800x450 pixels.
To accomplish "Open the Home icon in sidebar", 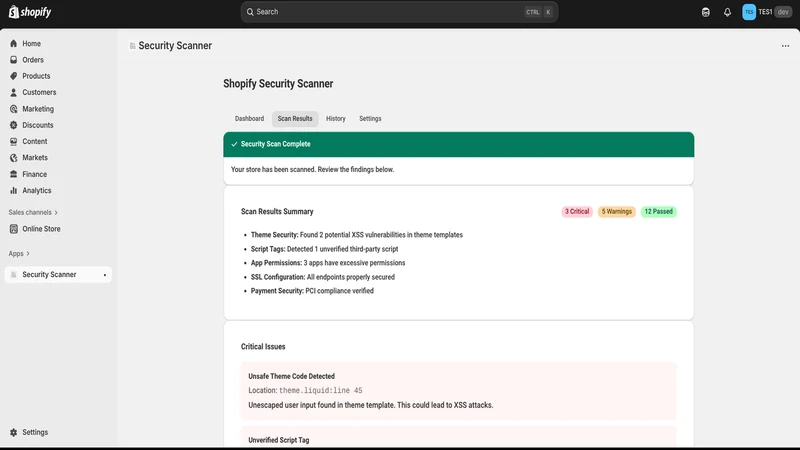I will click(x=14, y=44).
